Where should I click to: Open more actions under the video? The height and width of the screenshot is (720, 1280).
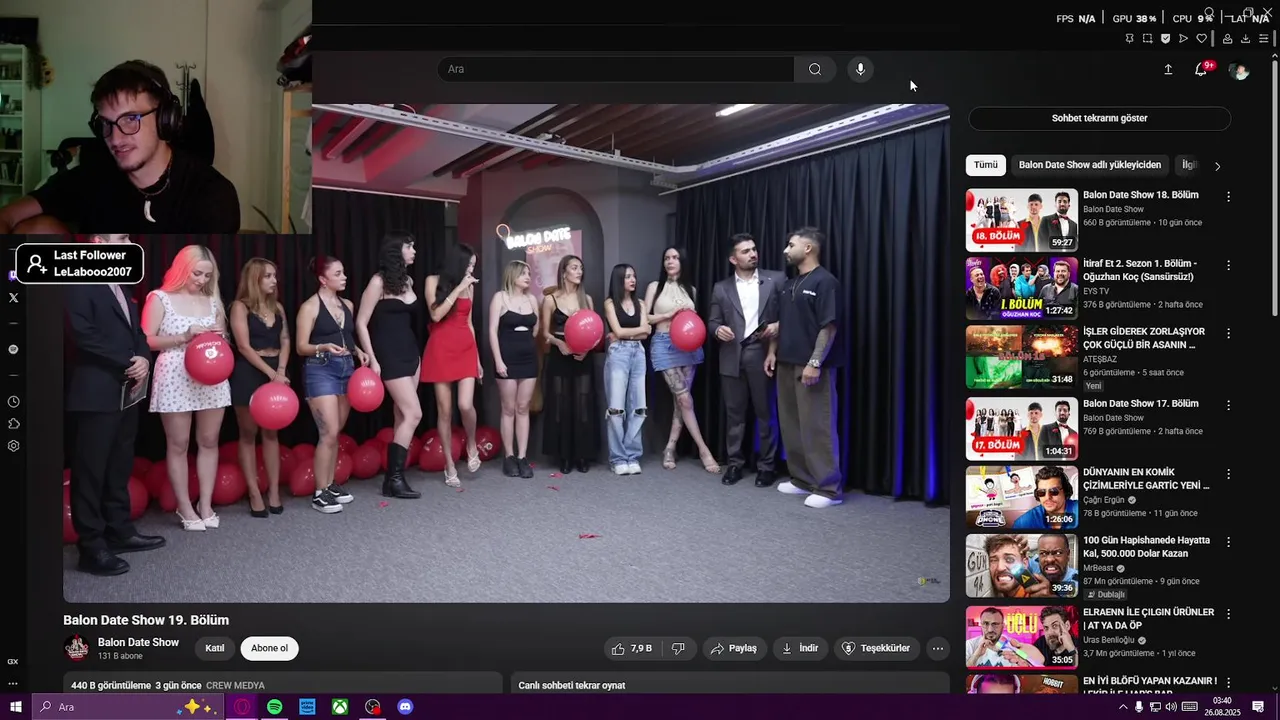pyautogui.click(x=938, y=648)
